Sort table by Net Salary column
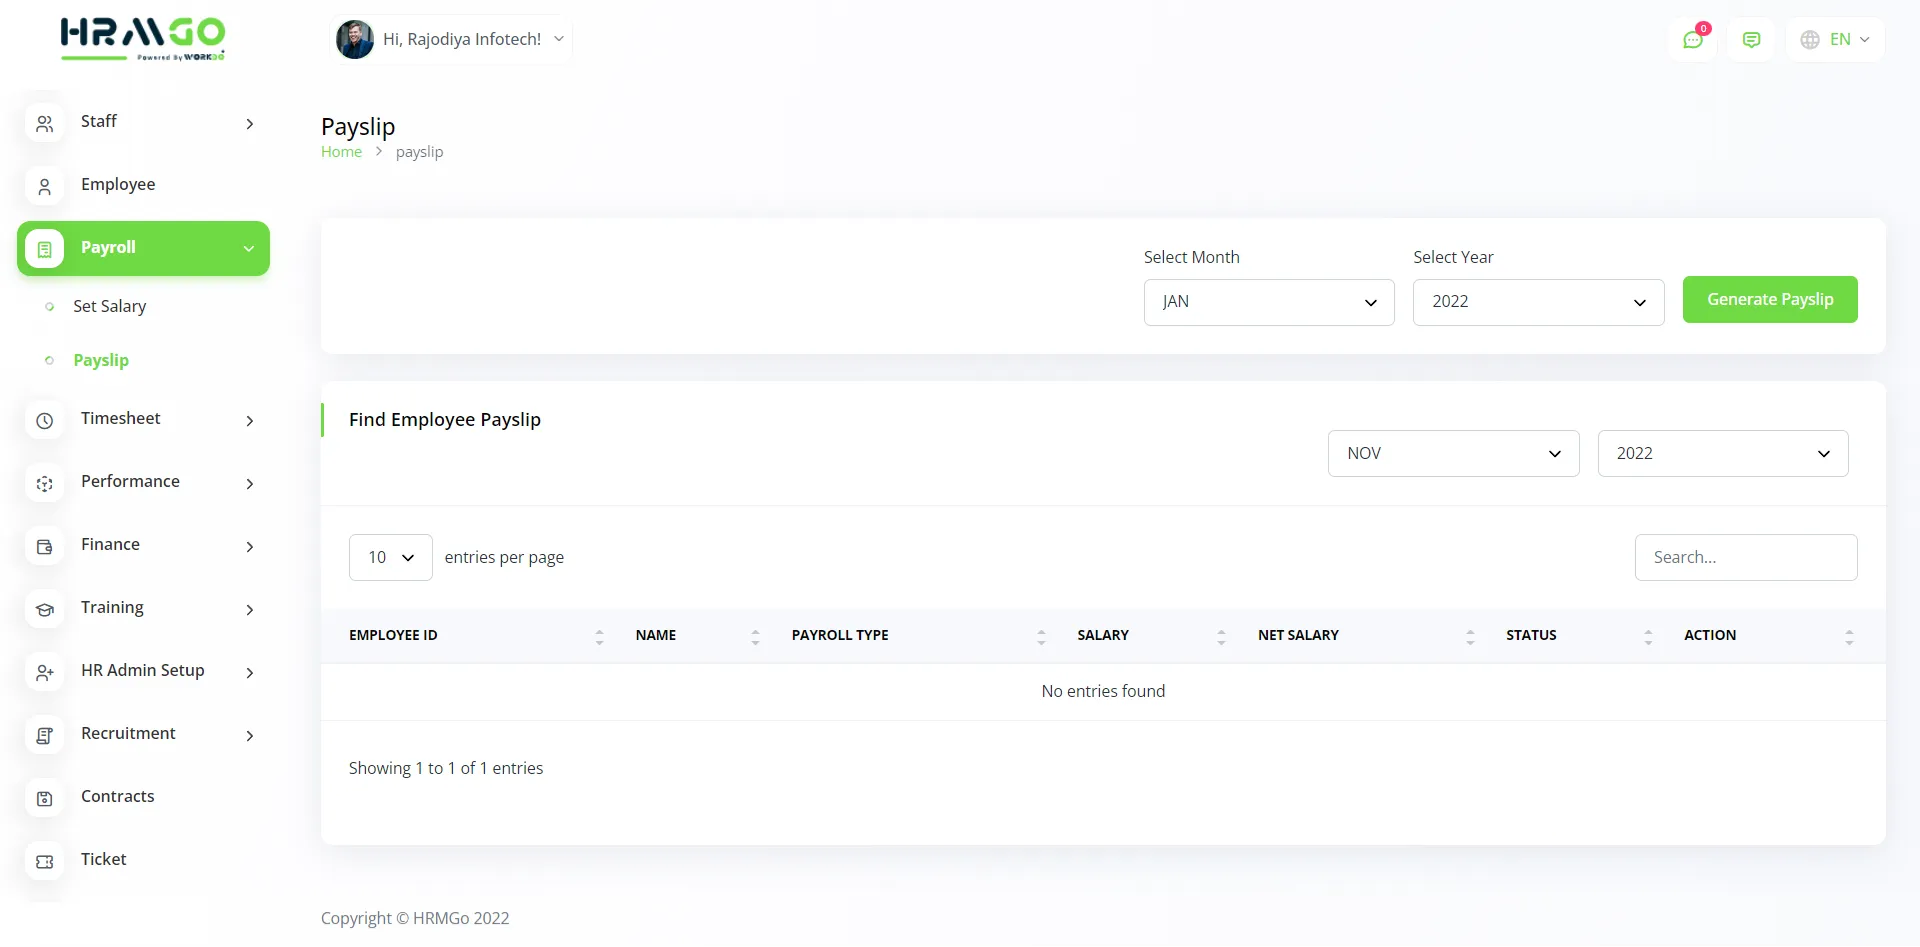 [x=1470, y=637]
